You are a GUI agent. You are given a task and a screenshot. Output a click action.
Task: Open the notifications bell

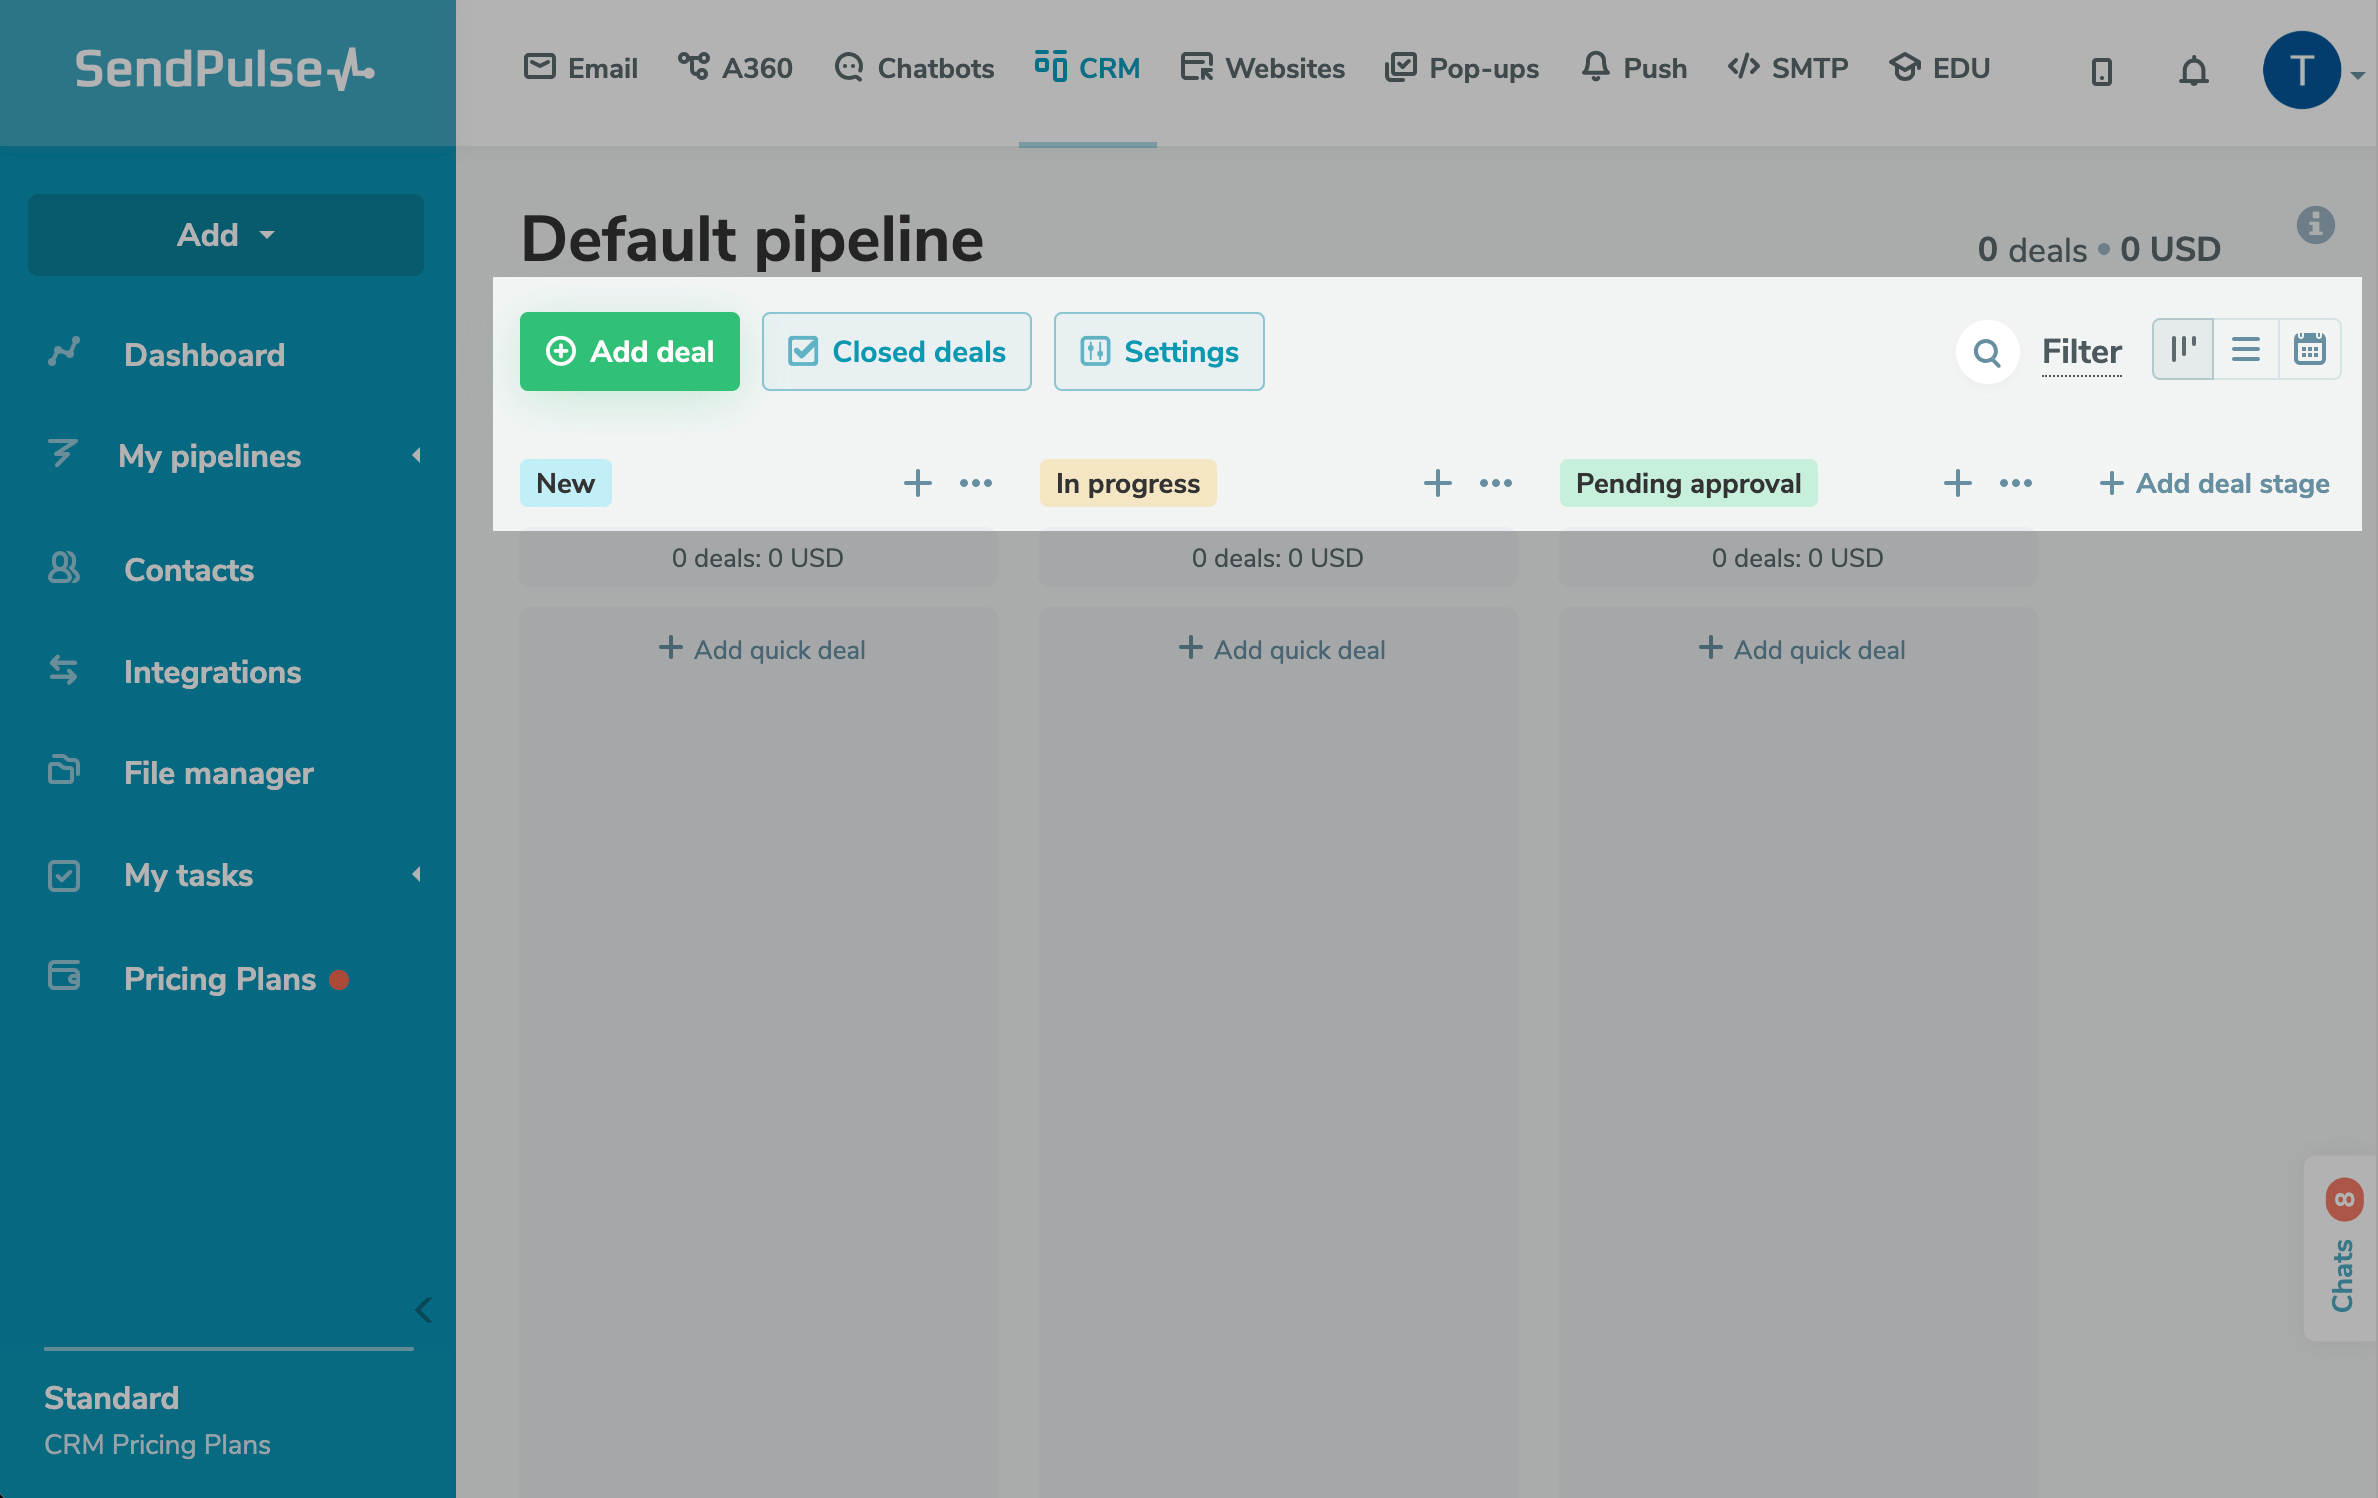pyautogui.click(x=2193, y=71)
